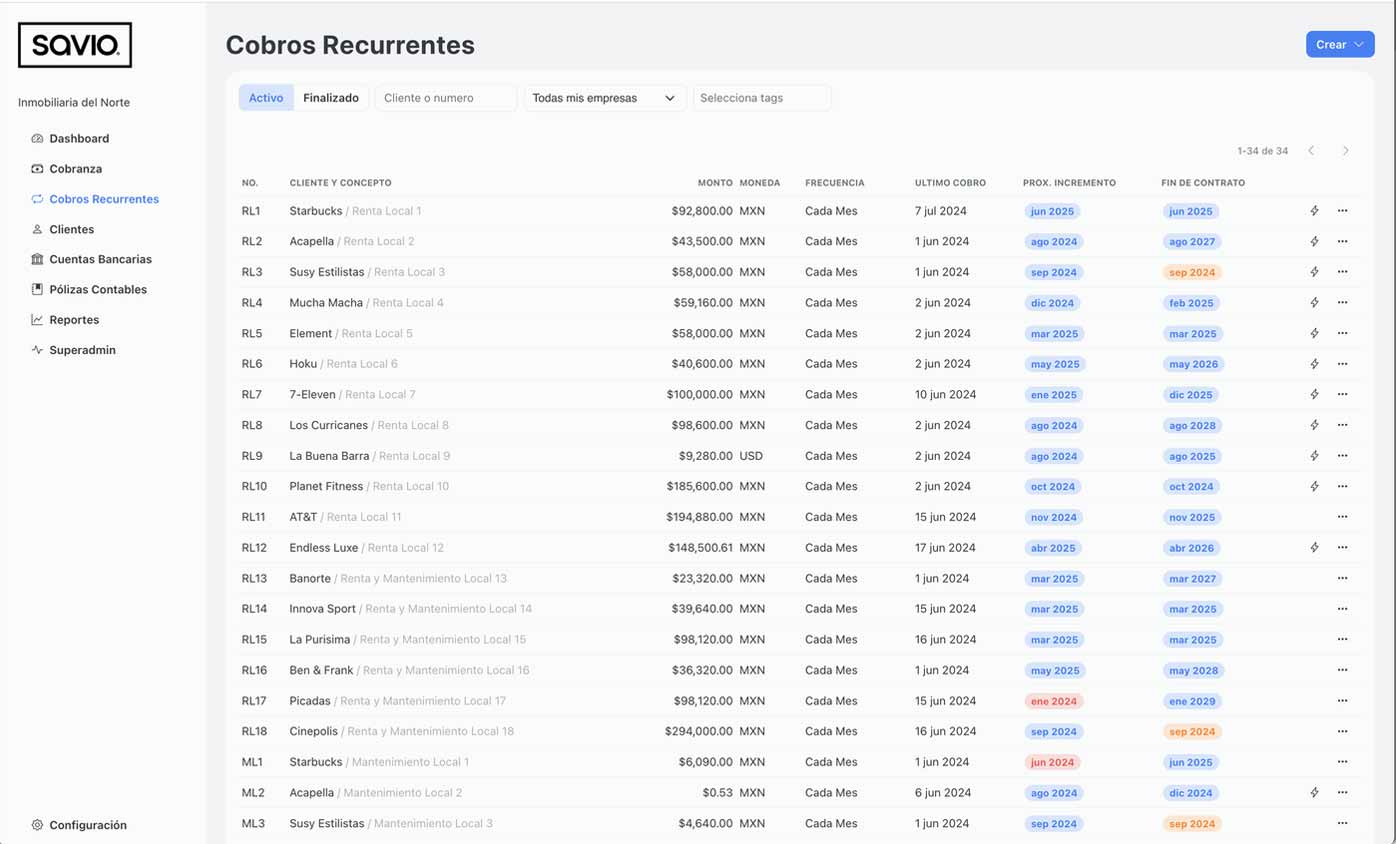Open the three-dot menu for Banorte RL13

[1342, 578]
